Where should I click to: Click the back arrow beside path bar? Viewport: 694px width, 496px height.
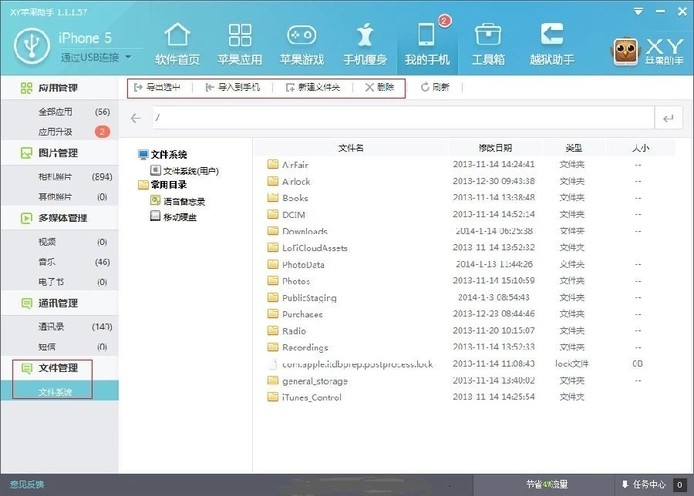135,118
